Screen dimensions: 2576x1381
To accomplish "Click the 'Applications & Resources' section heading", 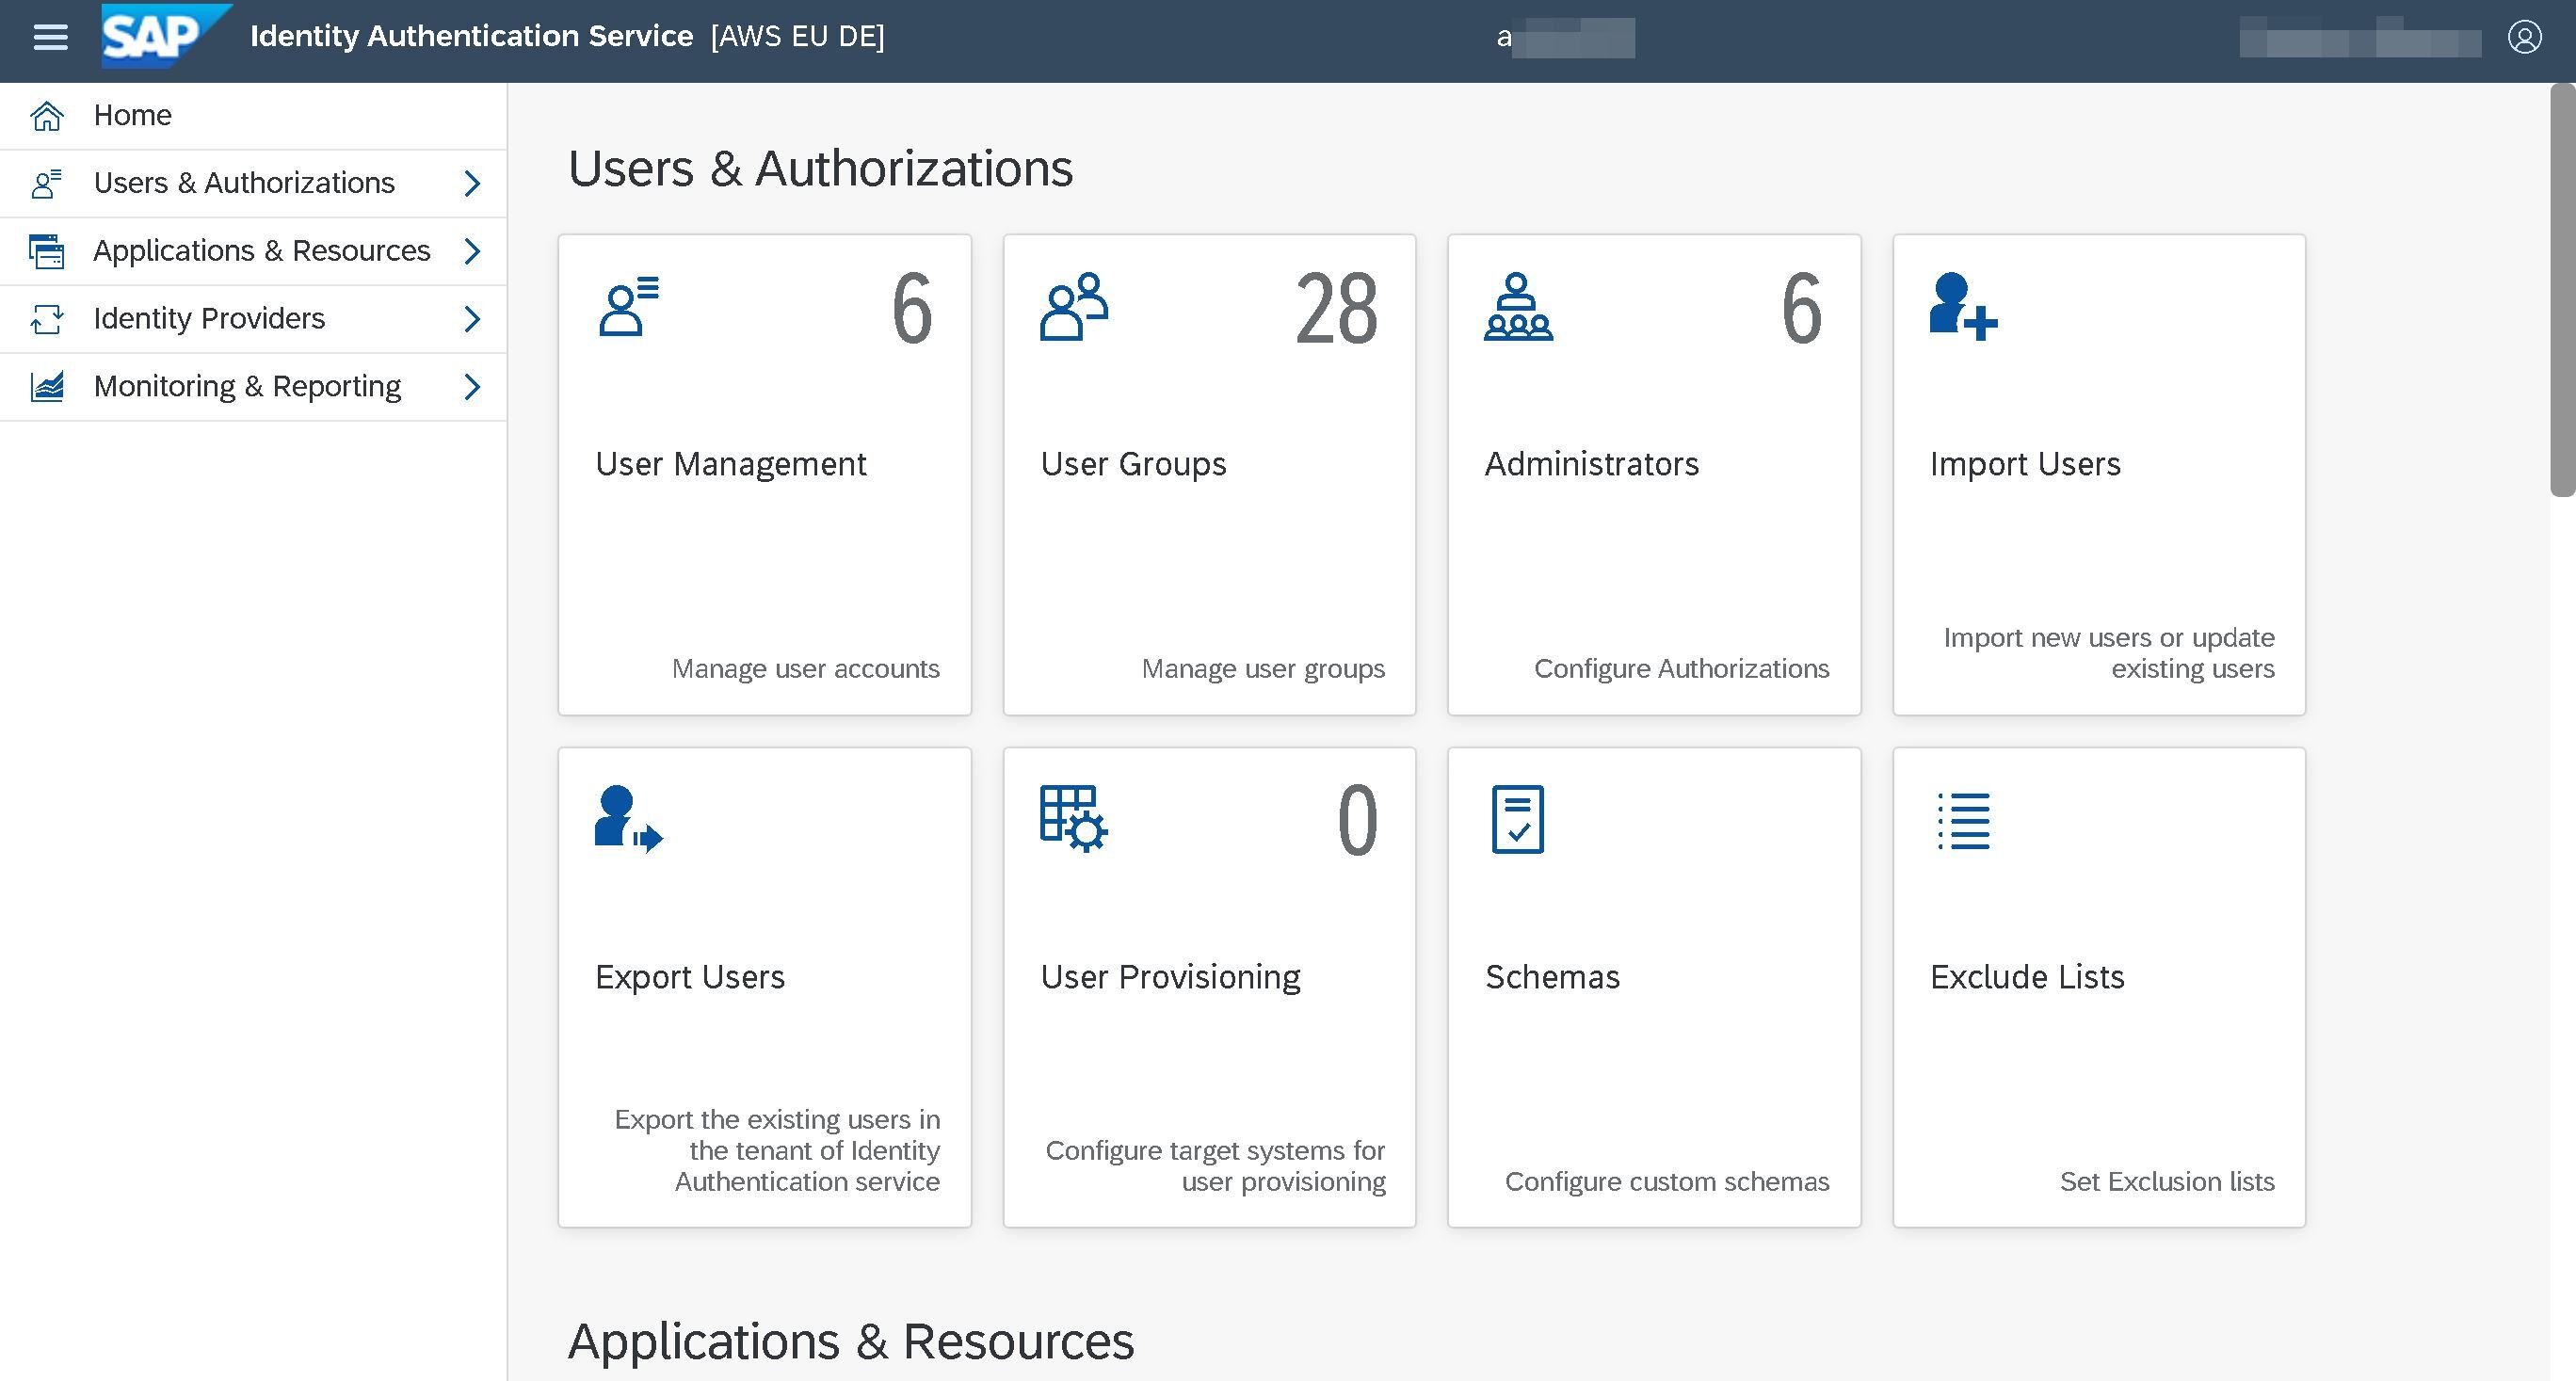I will (x=851, y=1341).
